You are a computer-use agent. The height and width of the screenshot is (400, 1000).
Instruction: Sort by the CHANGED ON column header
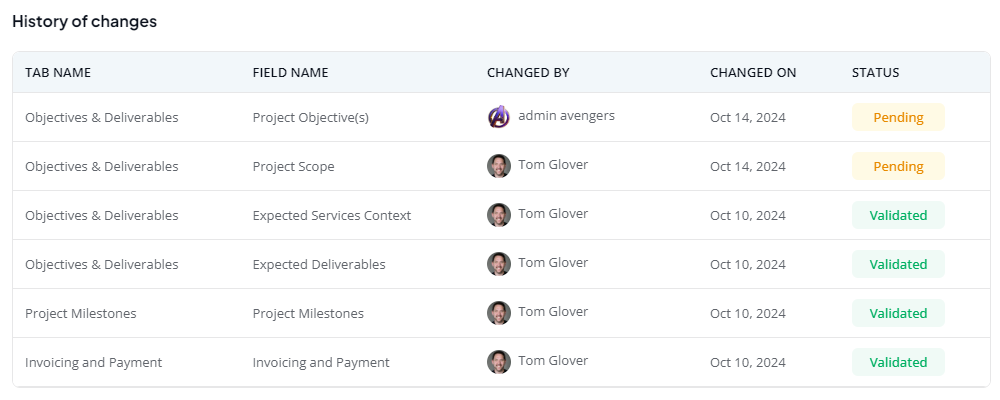[753, 73]
